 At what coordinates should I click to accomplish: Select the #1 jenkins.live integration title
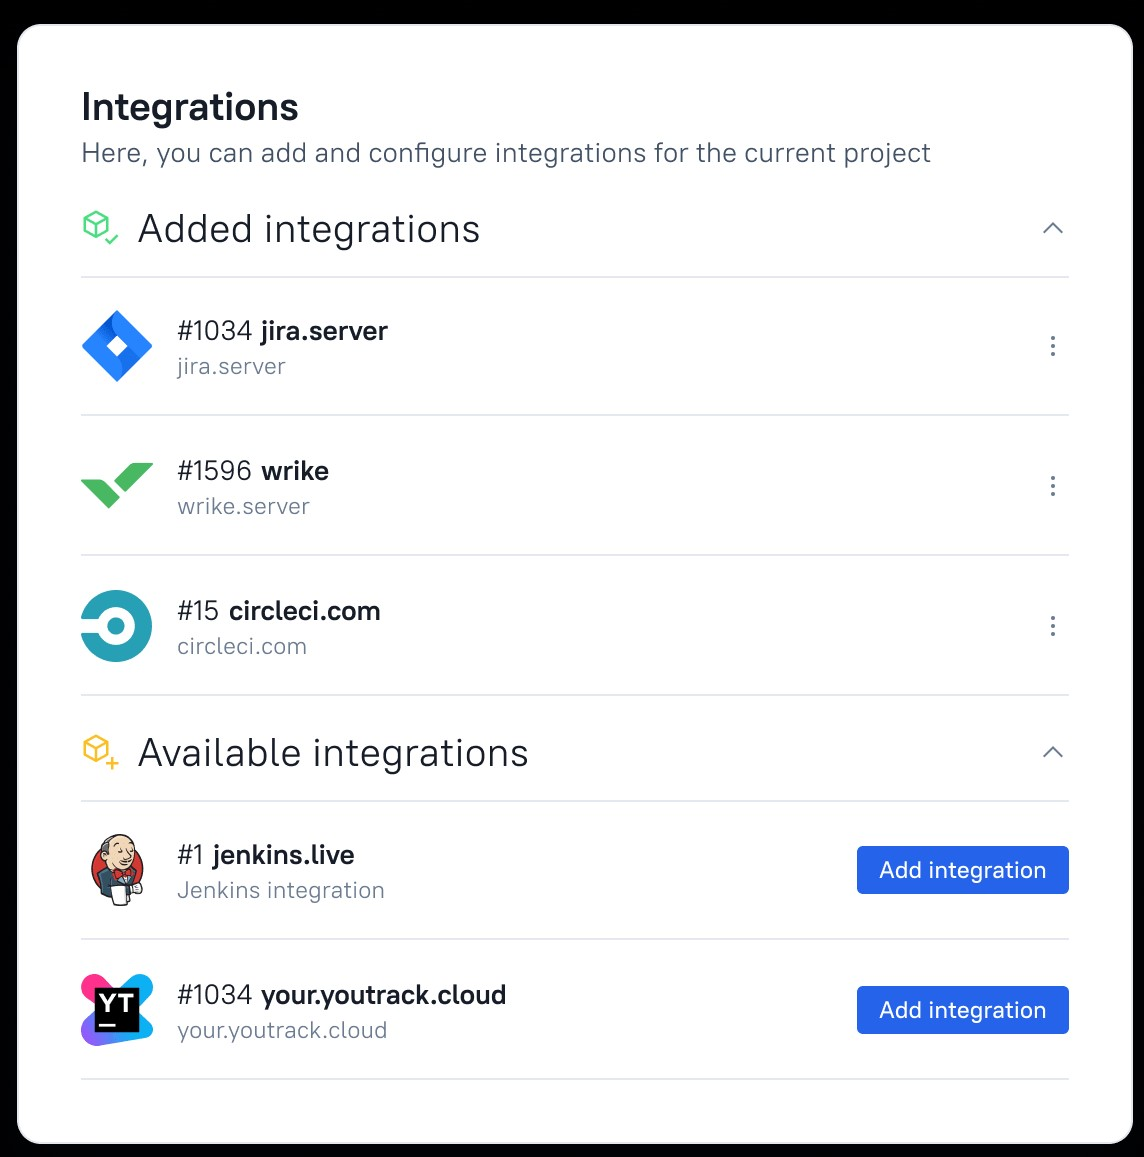tap(266, 855)
